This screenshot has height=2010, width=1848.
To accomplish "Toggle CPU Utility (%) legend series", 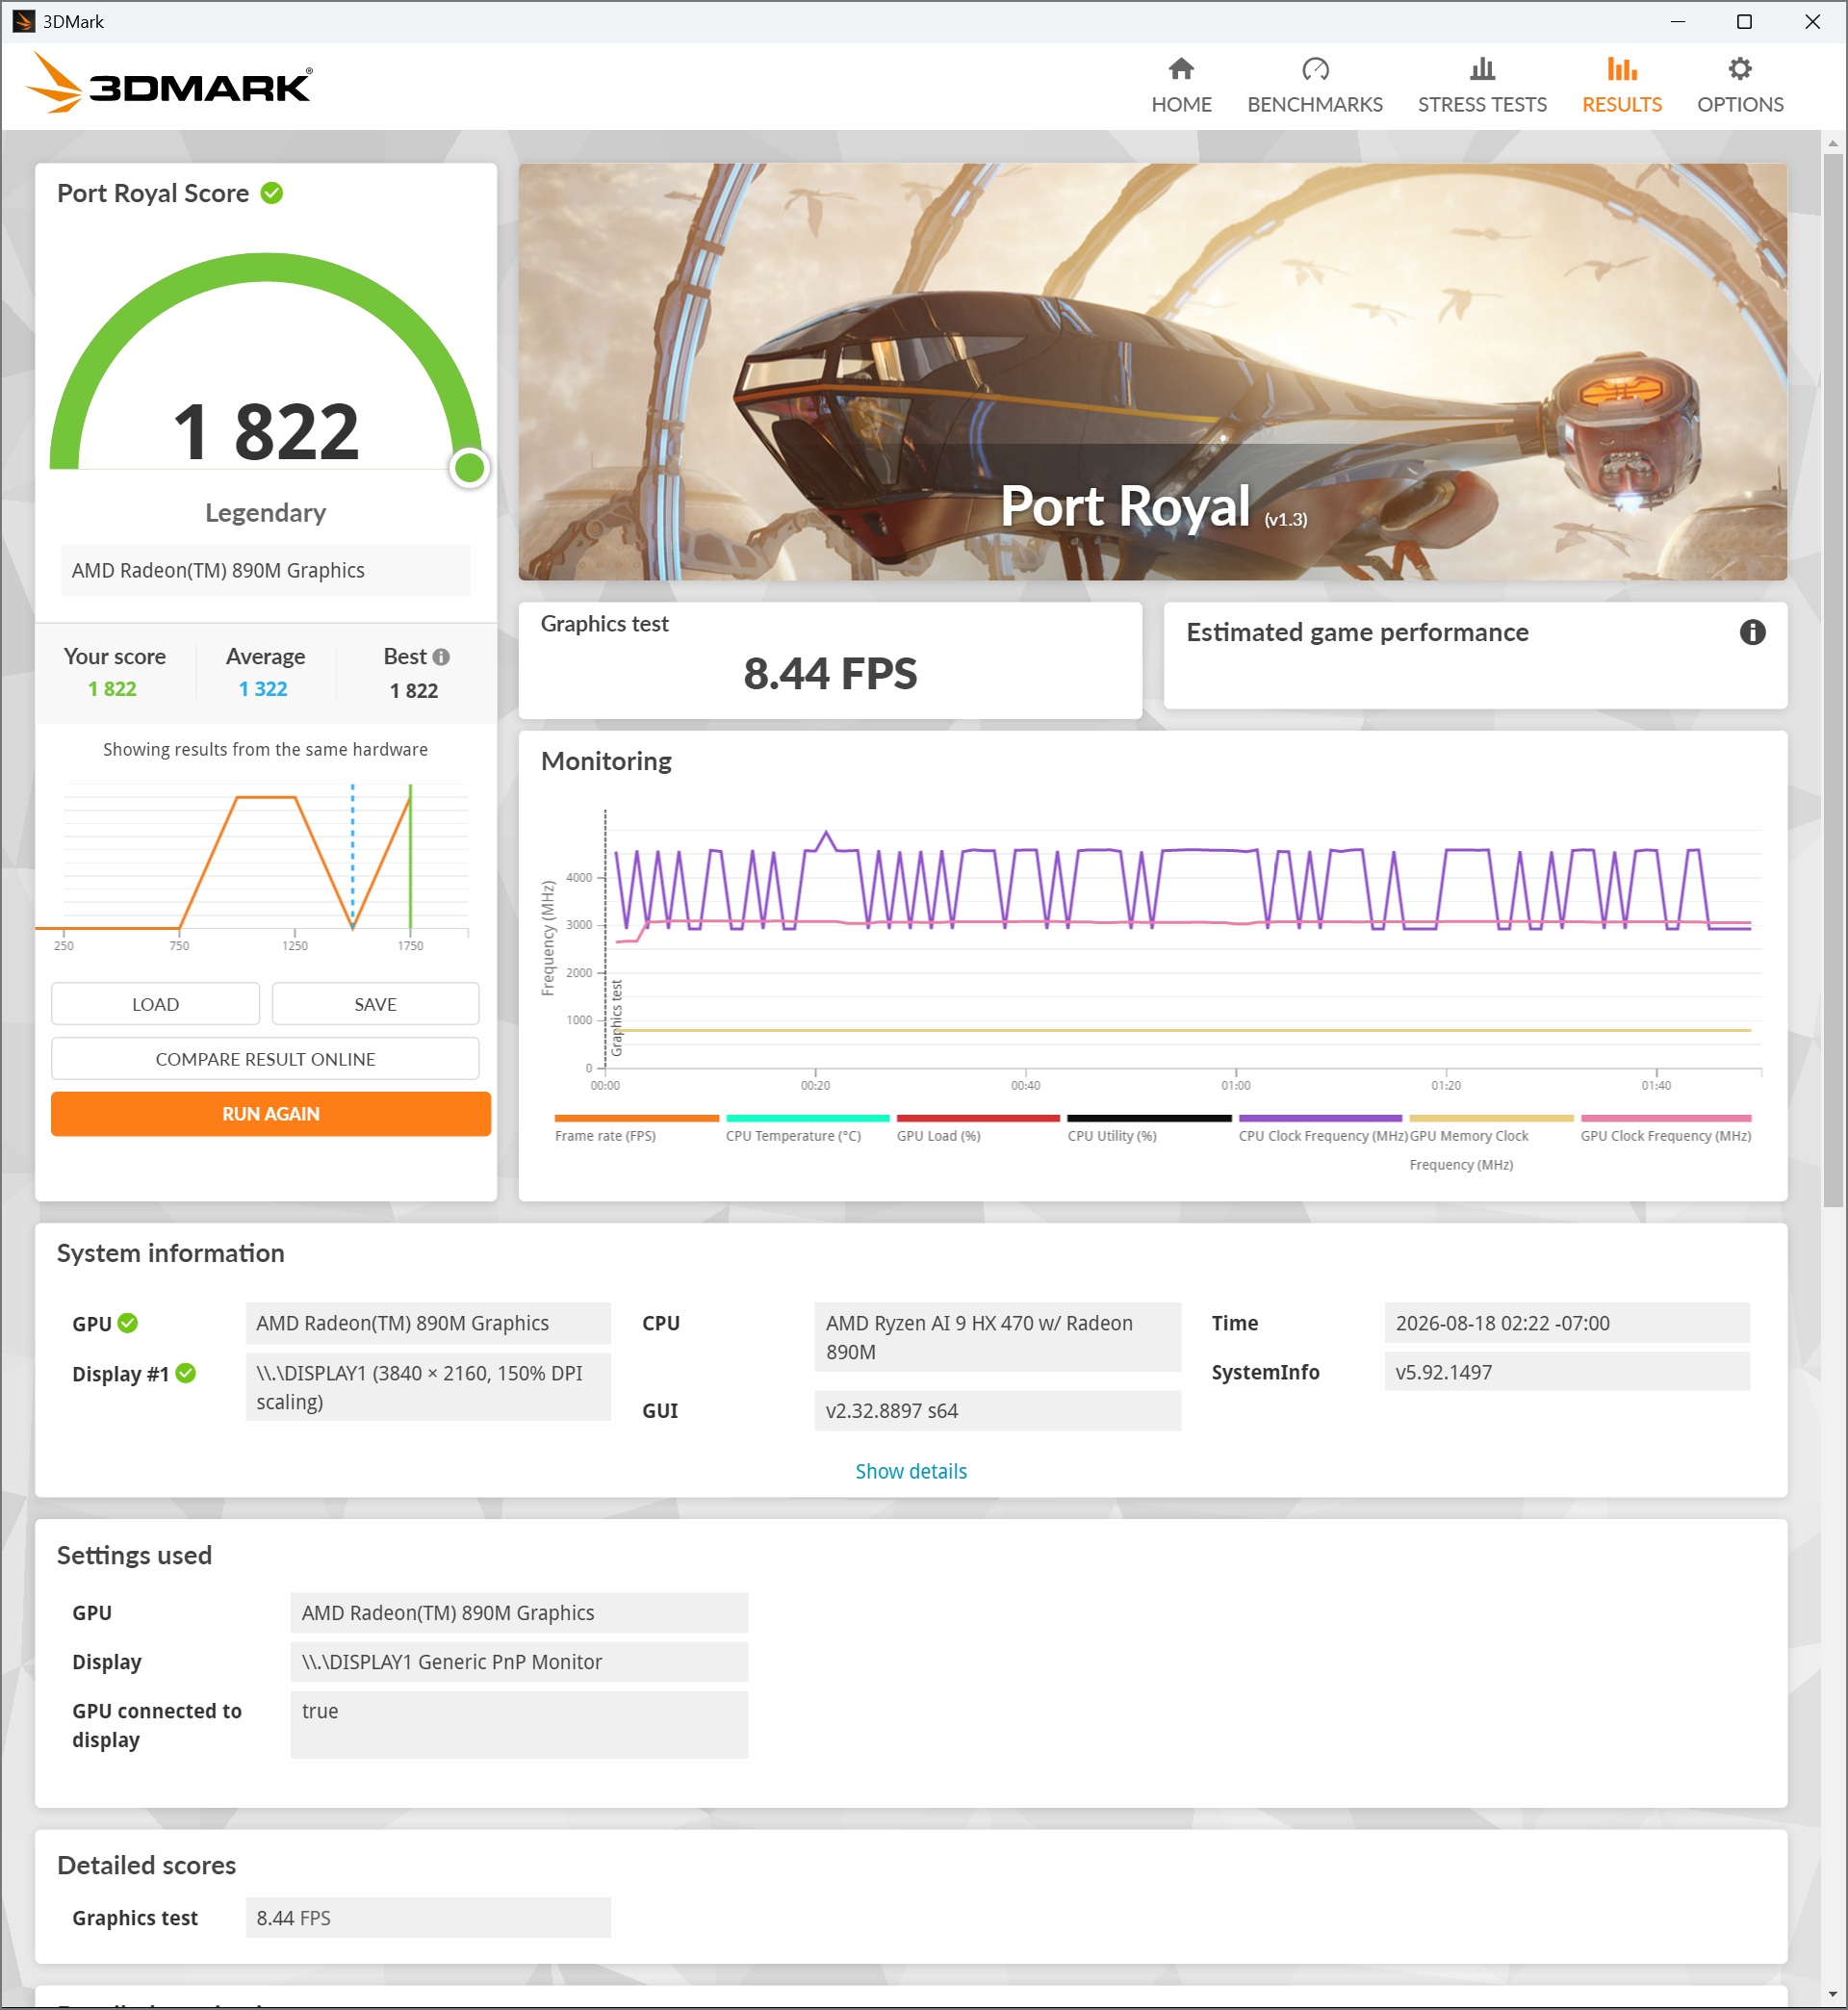I will (x=1149, y=1130).
